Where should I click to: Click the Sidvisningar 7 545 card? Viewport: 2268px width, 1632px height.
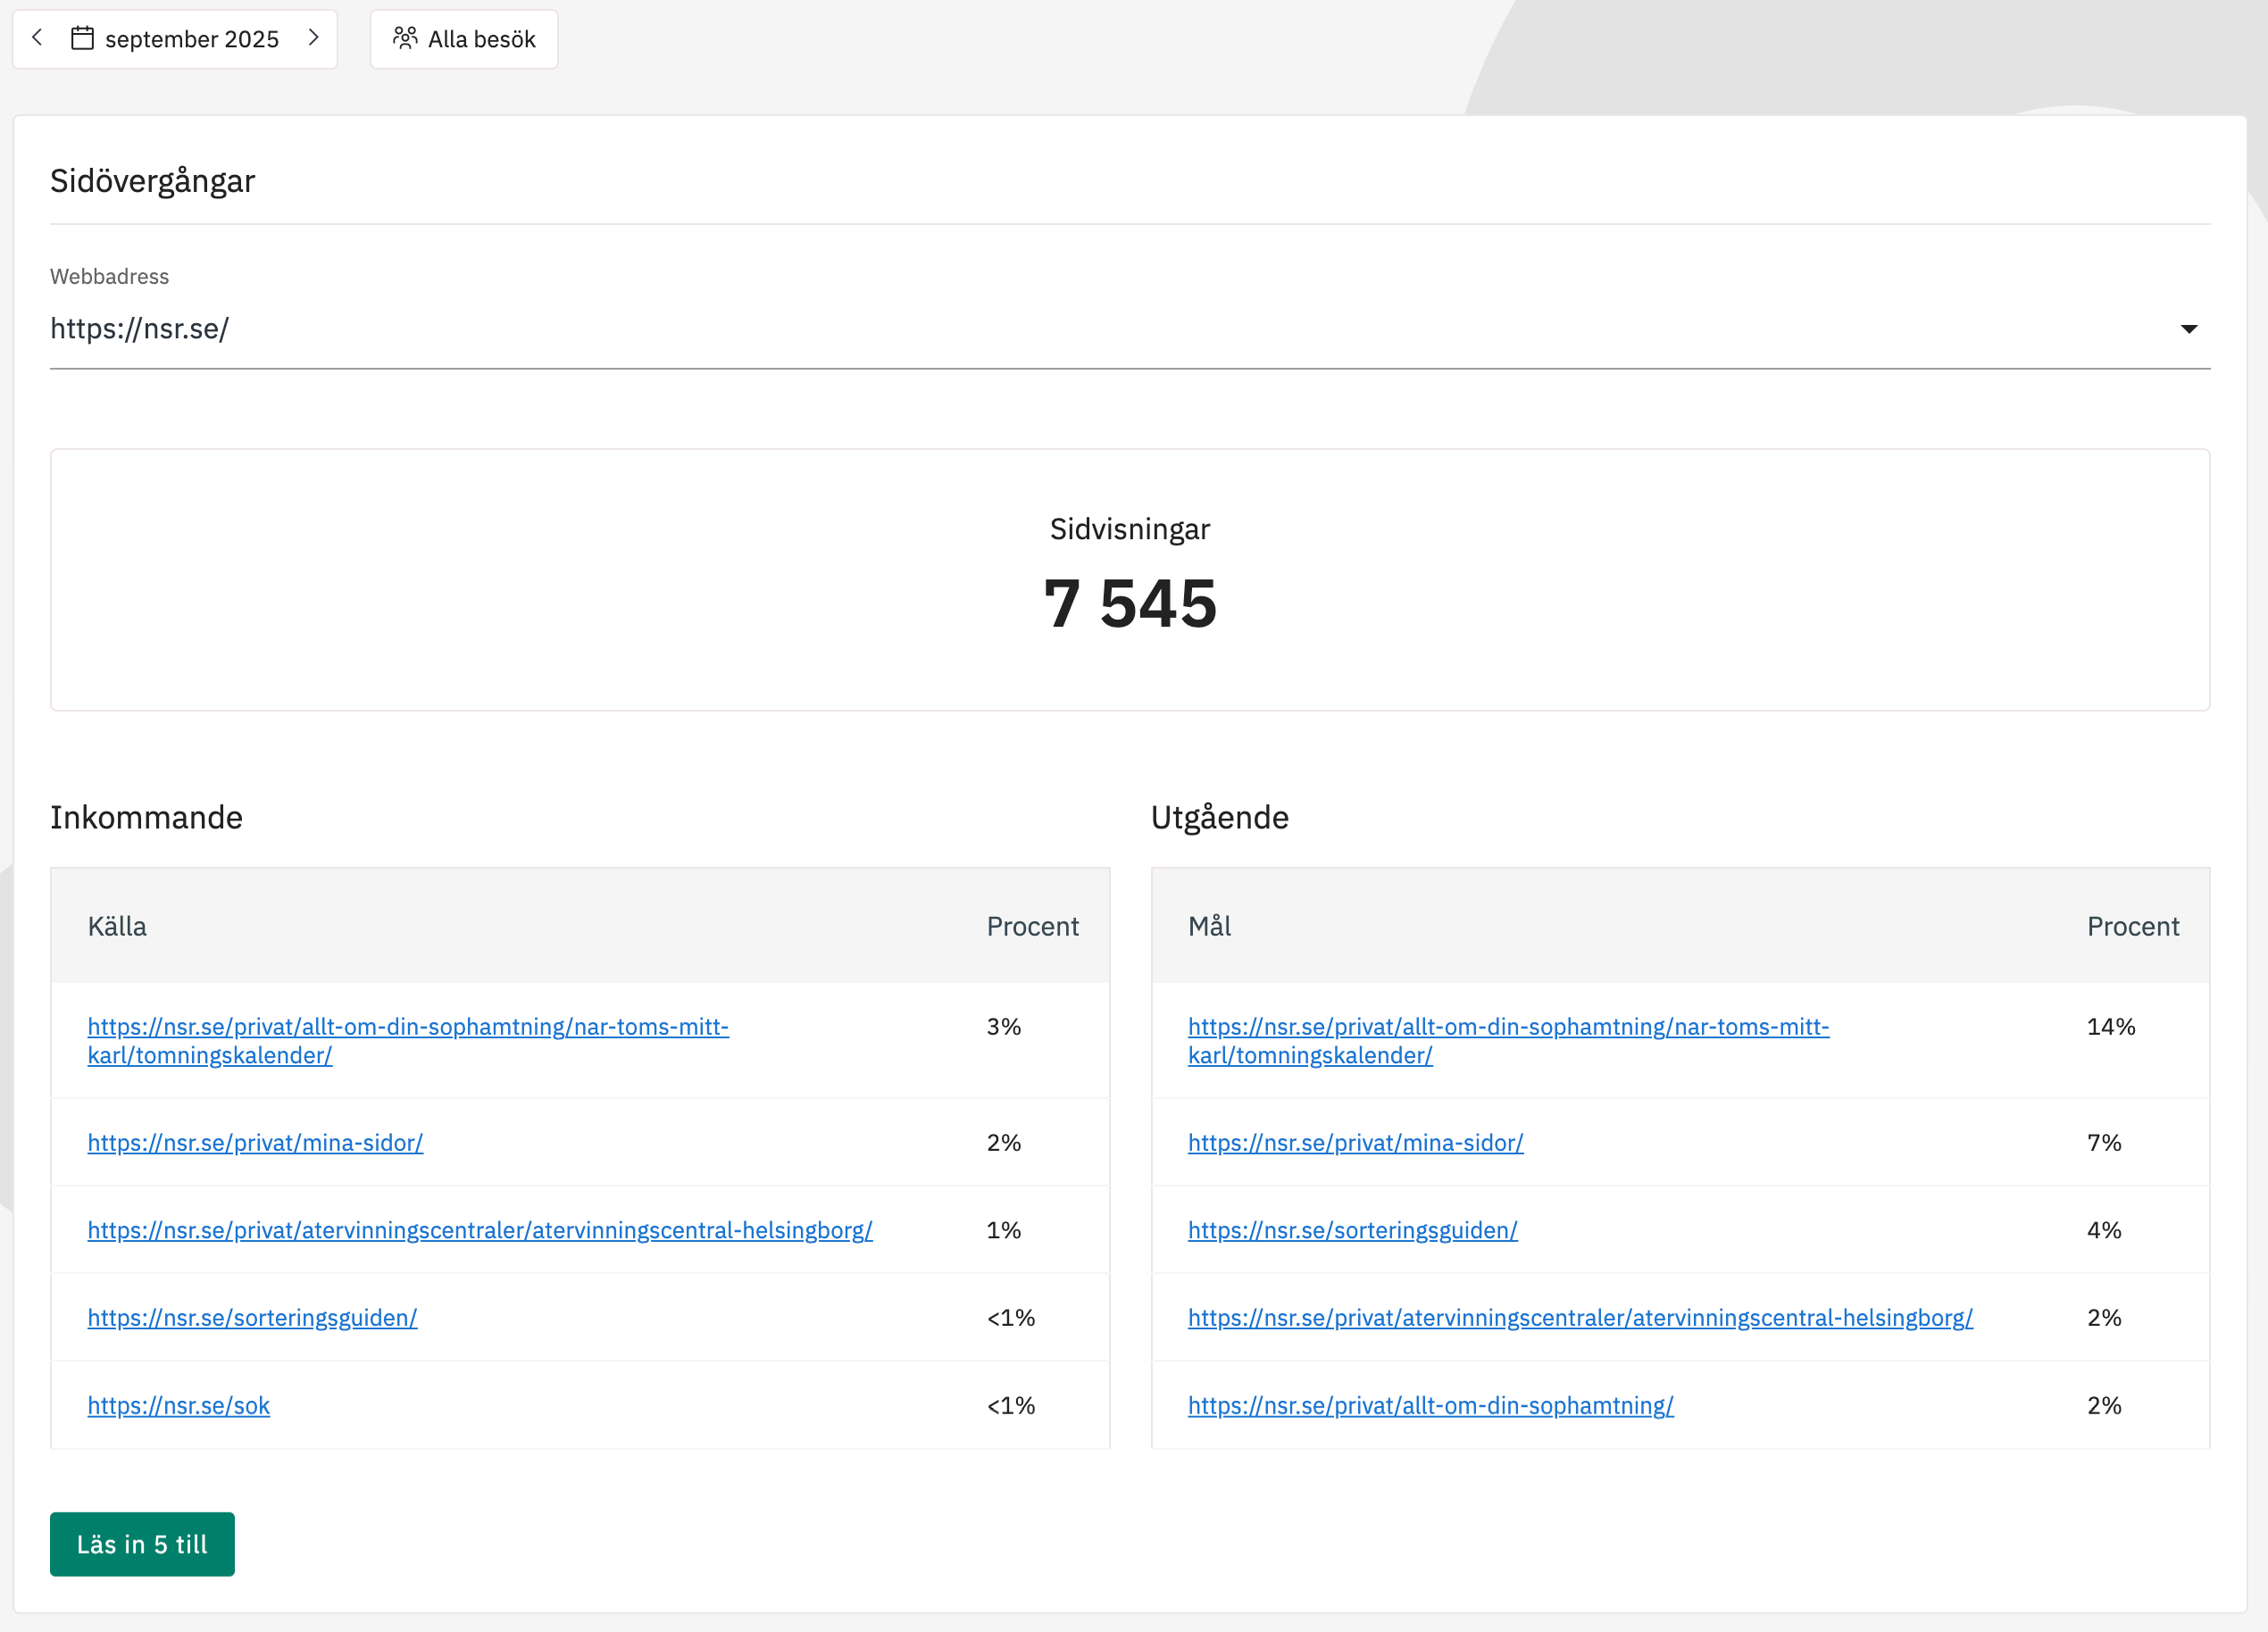[1130, 580]
